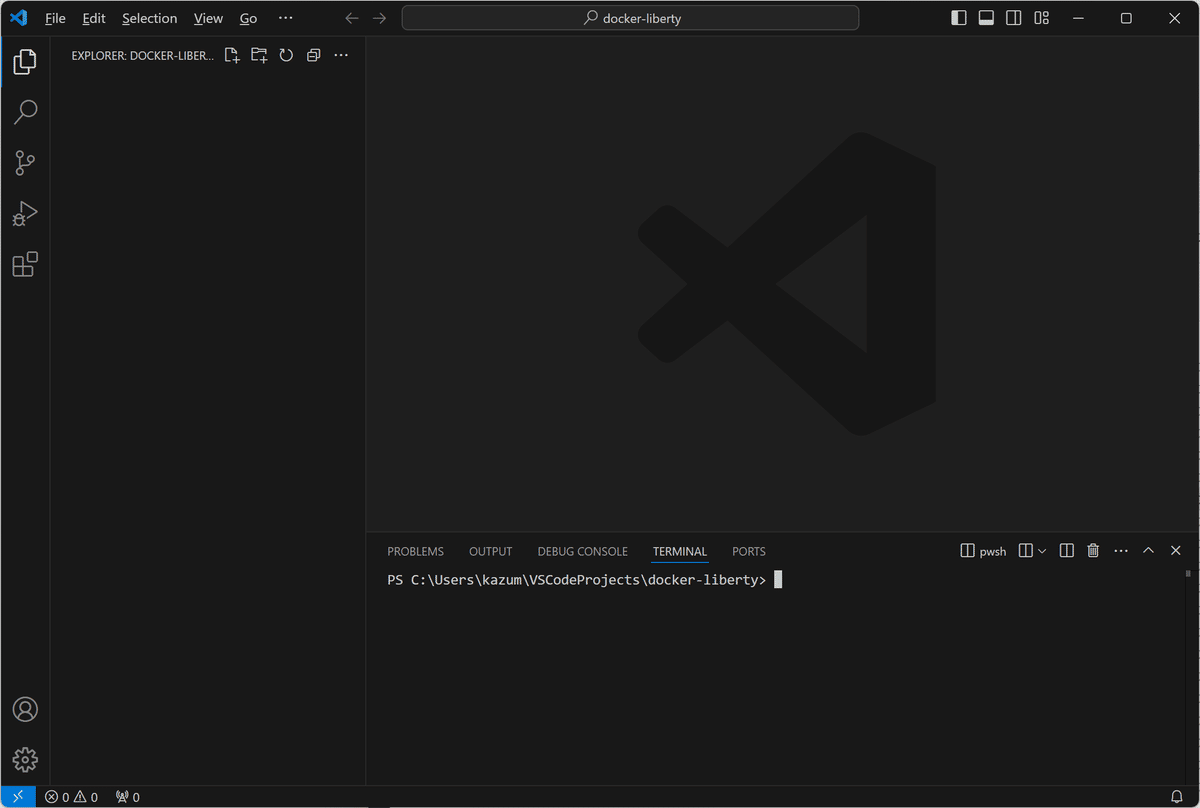
Task: Open notifications bell in status bar
Action: [1177, 797]
